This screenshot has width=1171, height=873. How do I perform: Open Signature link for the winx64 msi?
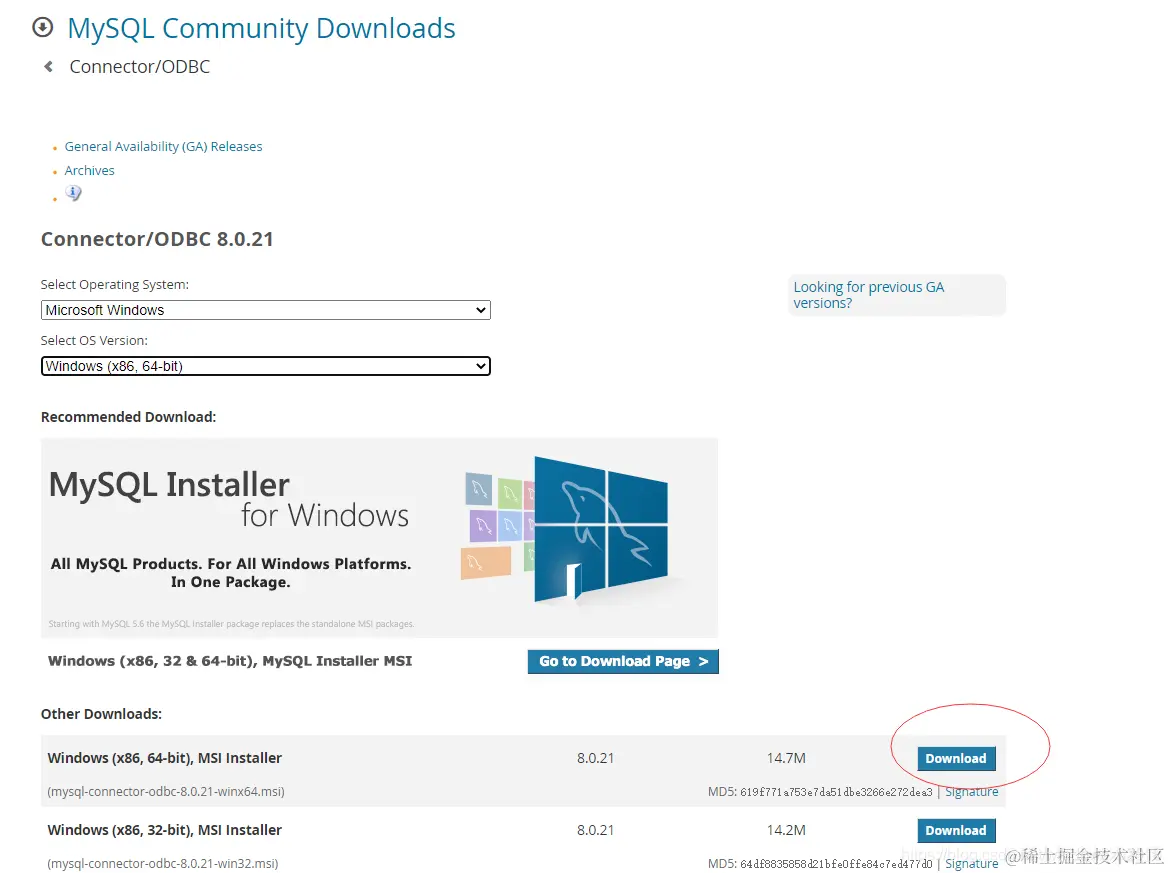[x=972, y=792]
